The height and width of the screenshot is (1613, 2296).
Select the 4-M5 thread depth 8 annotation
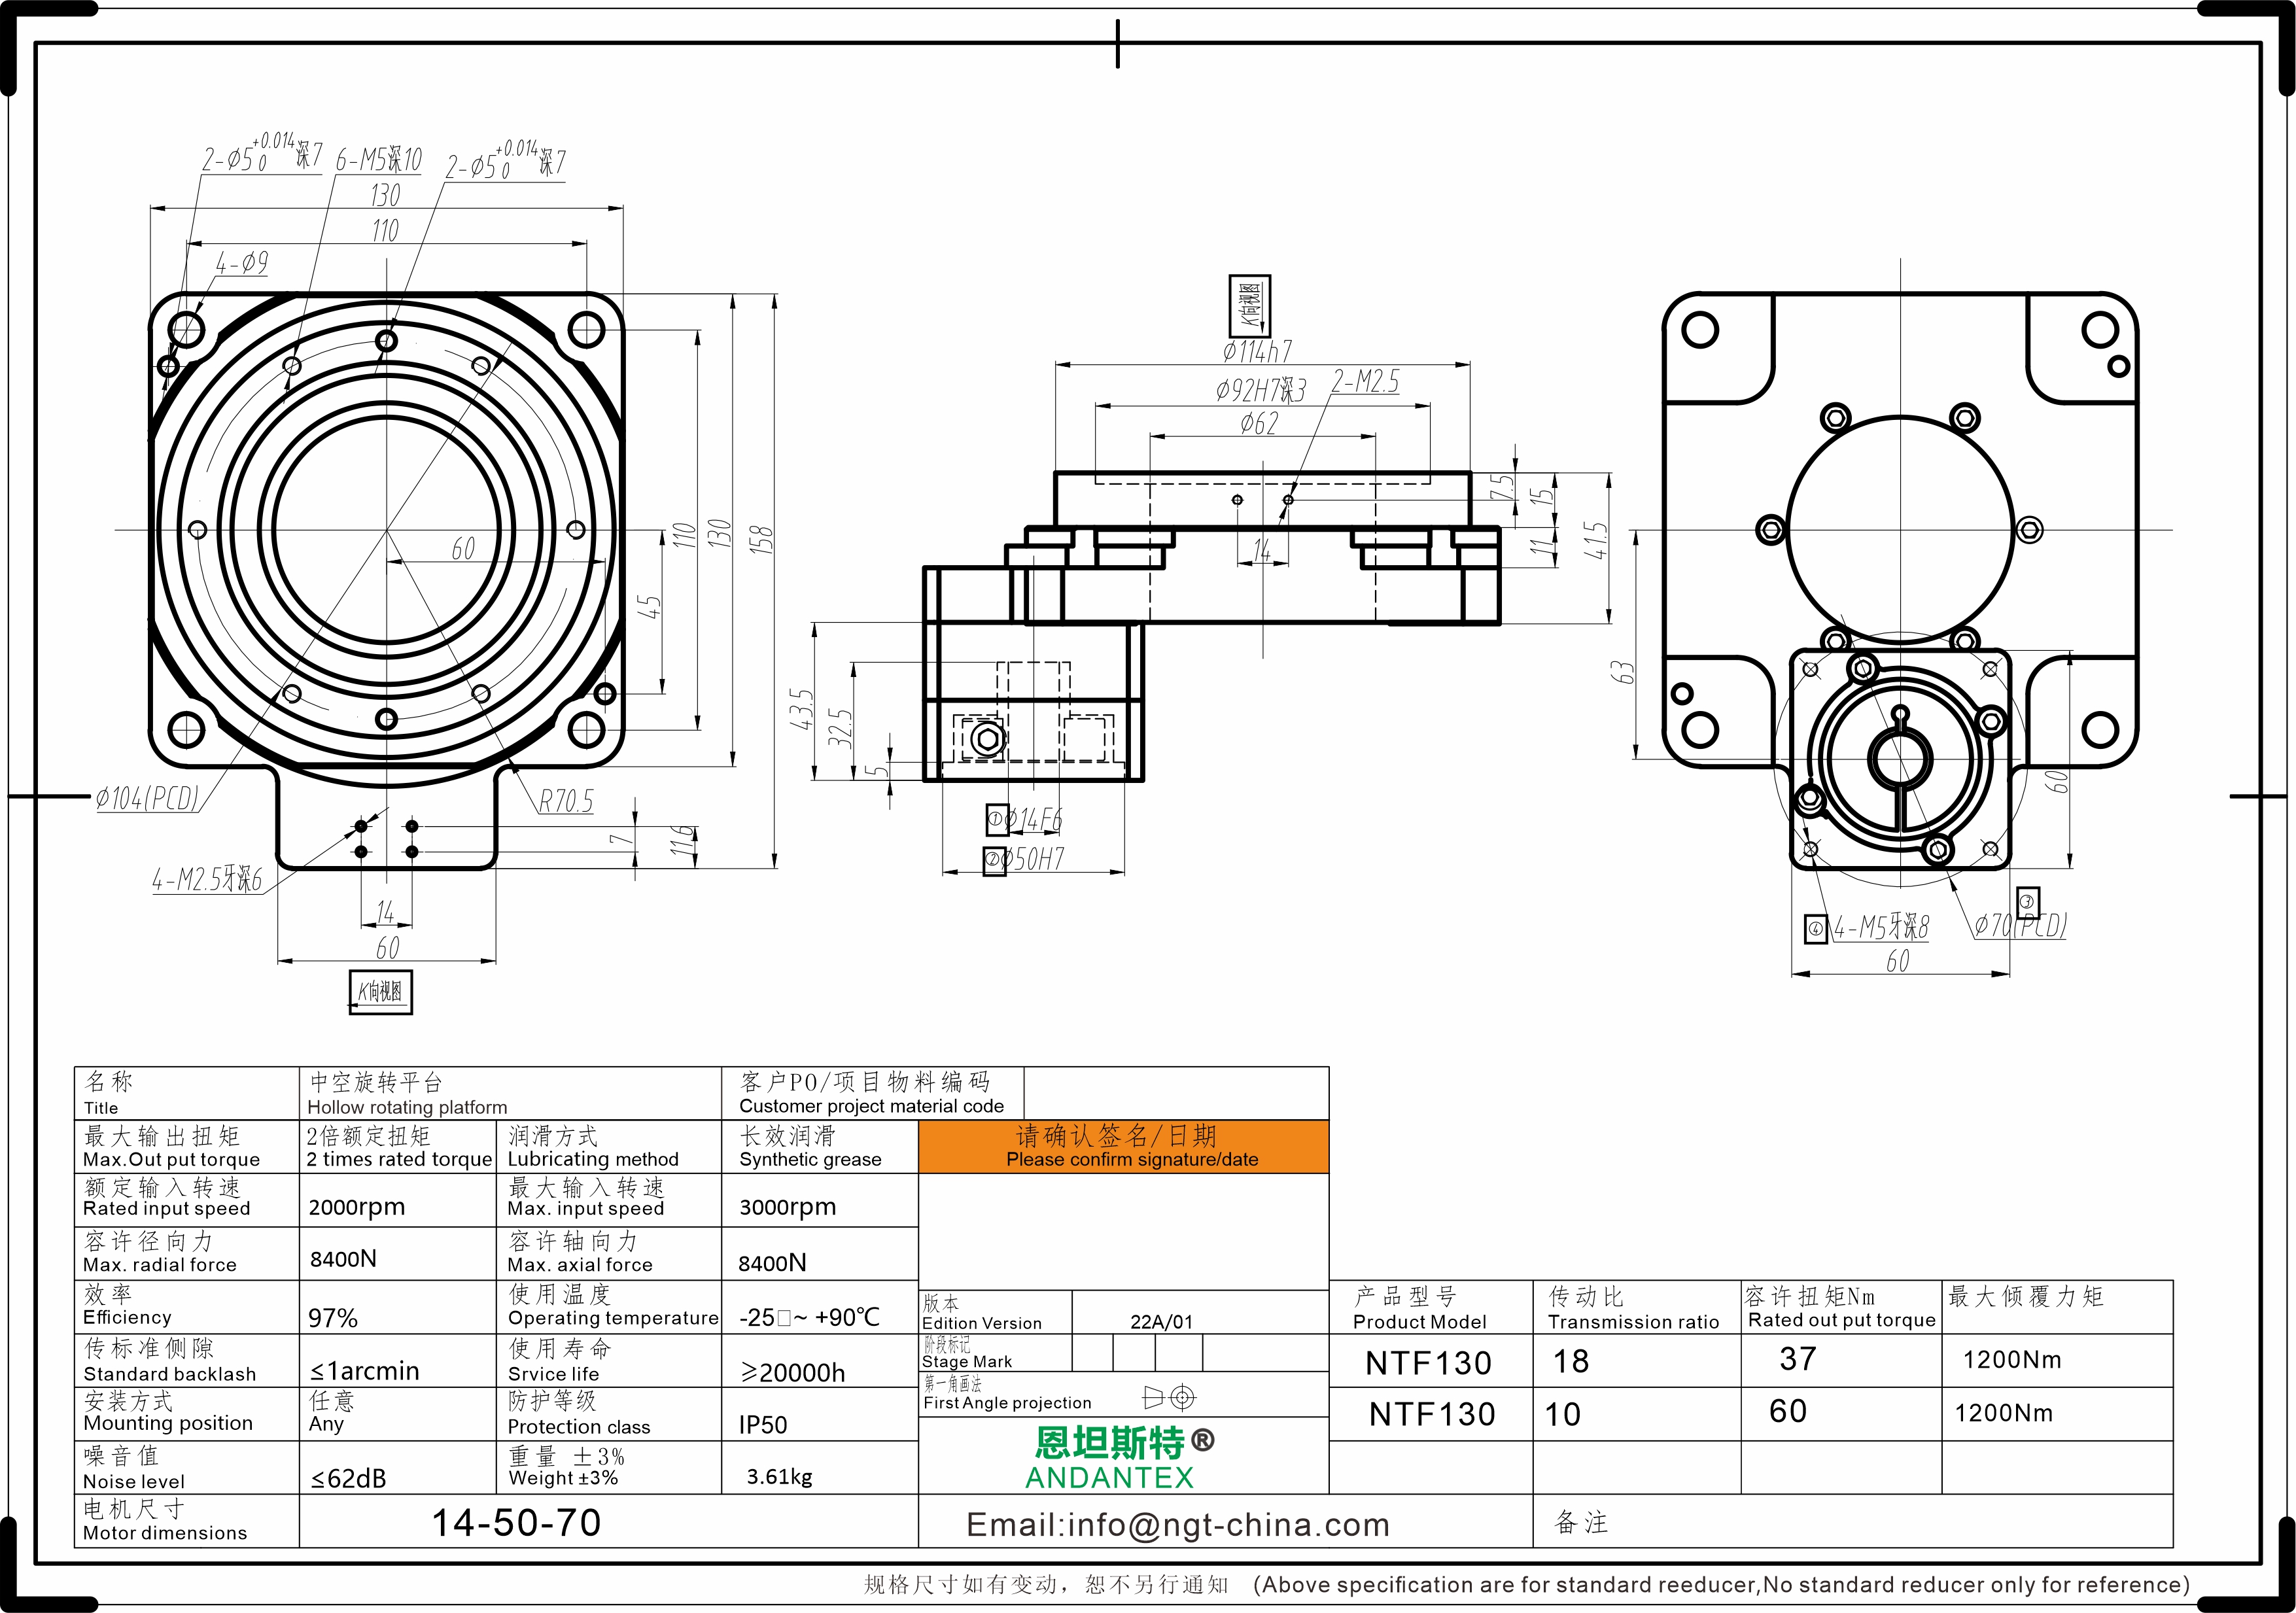click(x=1881, y=927)
